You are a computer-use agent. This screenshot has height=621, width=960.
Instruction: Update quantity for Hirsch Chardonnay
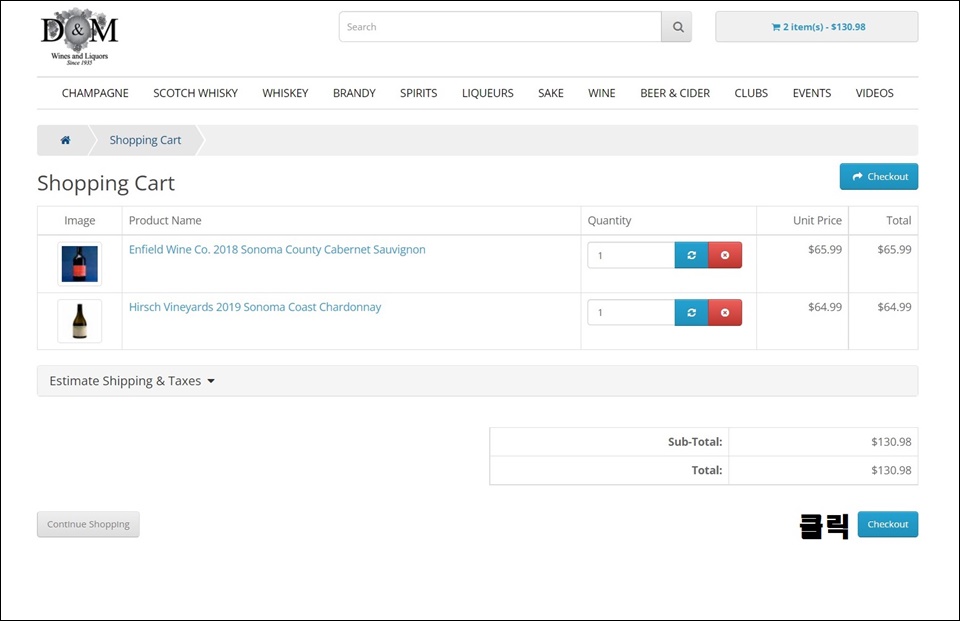click(x=692, y=312)
